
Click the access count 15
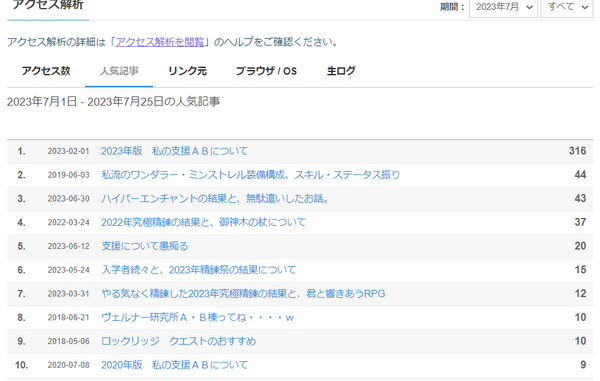(580, 270)
